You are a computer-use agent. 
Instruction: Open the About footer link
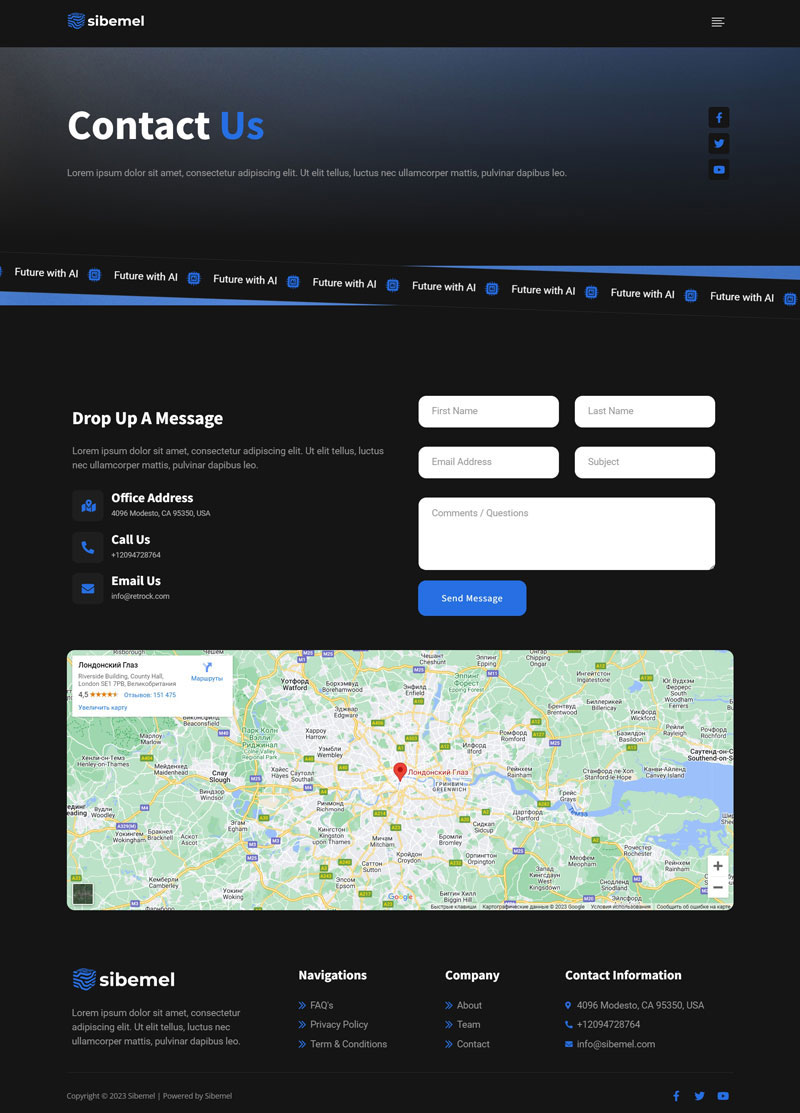pyautogui.click(x=469, y=1005)
